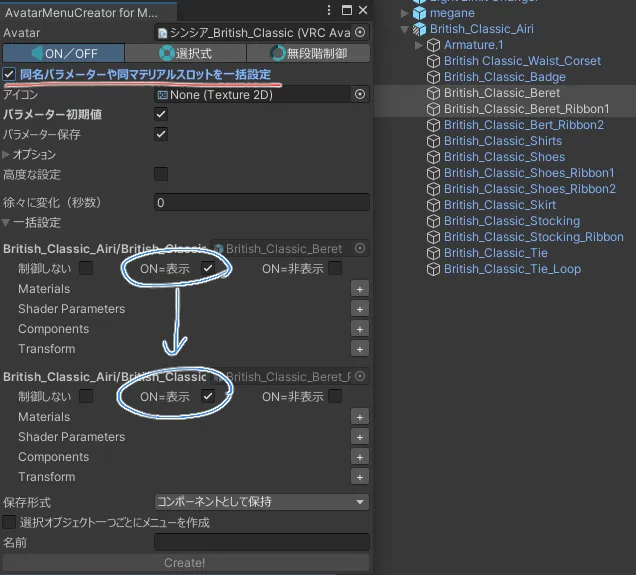Screen dimensions: 636x575
Task: Uncheck the パラメーター保存 checkbox
Action: (161, 134)
